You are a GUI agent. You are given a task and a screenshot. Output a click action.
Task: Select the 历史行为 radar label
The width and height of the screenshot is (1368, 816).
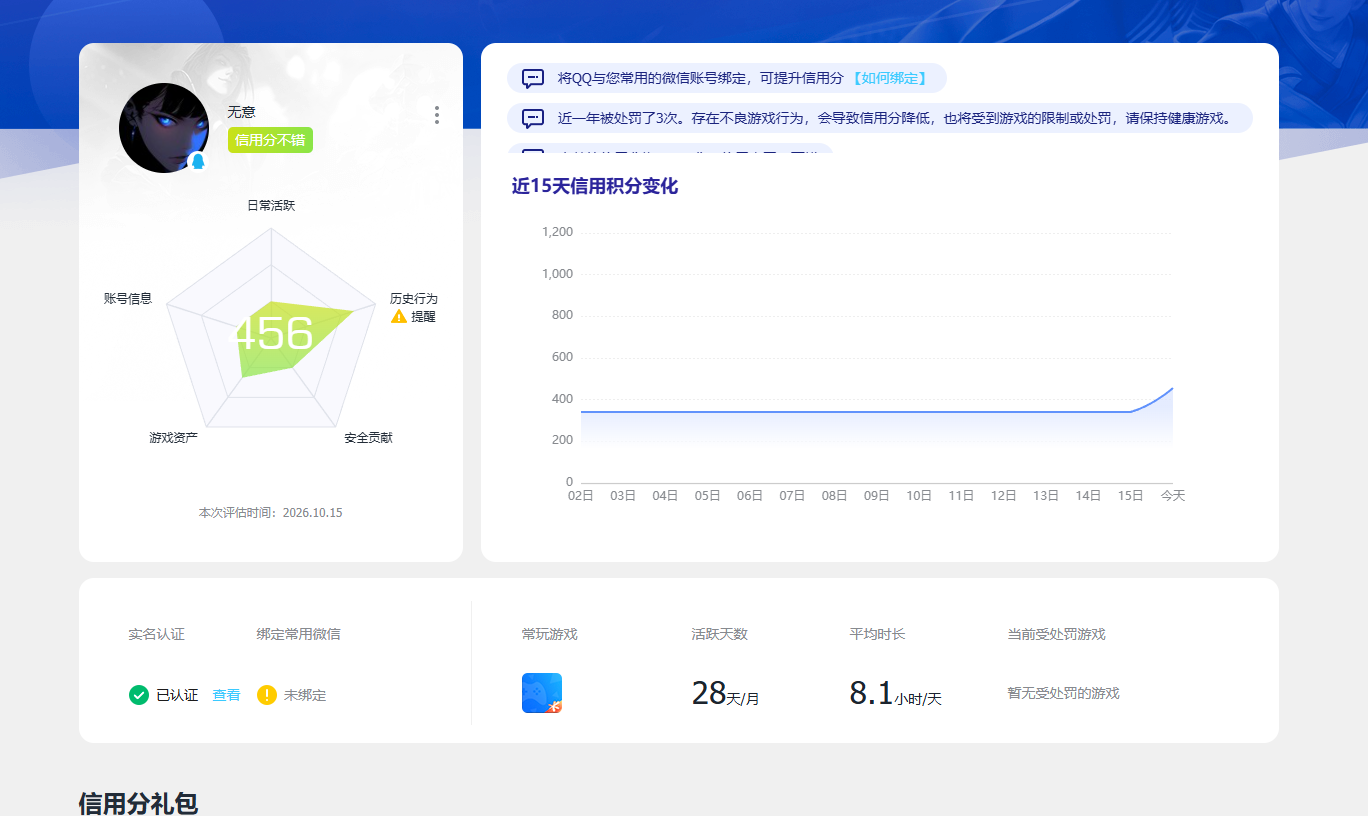coord(414,299)
